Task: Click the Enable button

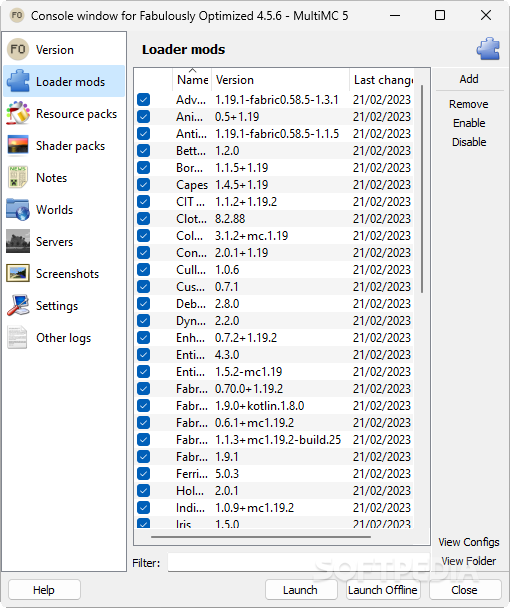Action: tap(469, 123)
